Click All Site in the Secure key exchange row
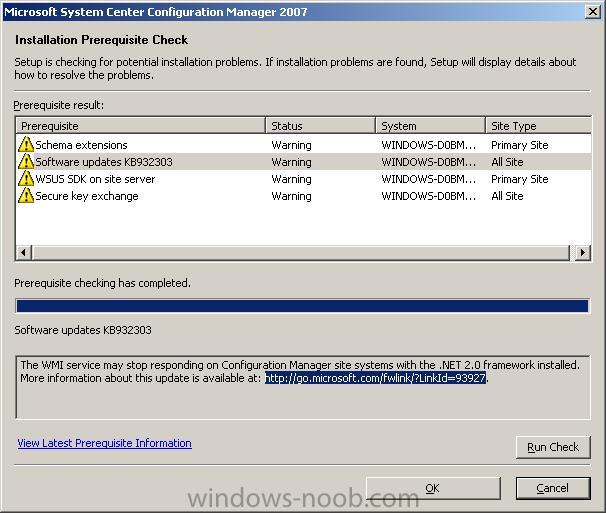 point(507,196)
